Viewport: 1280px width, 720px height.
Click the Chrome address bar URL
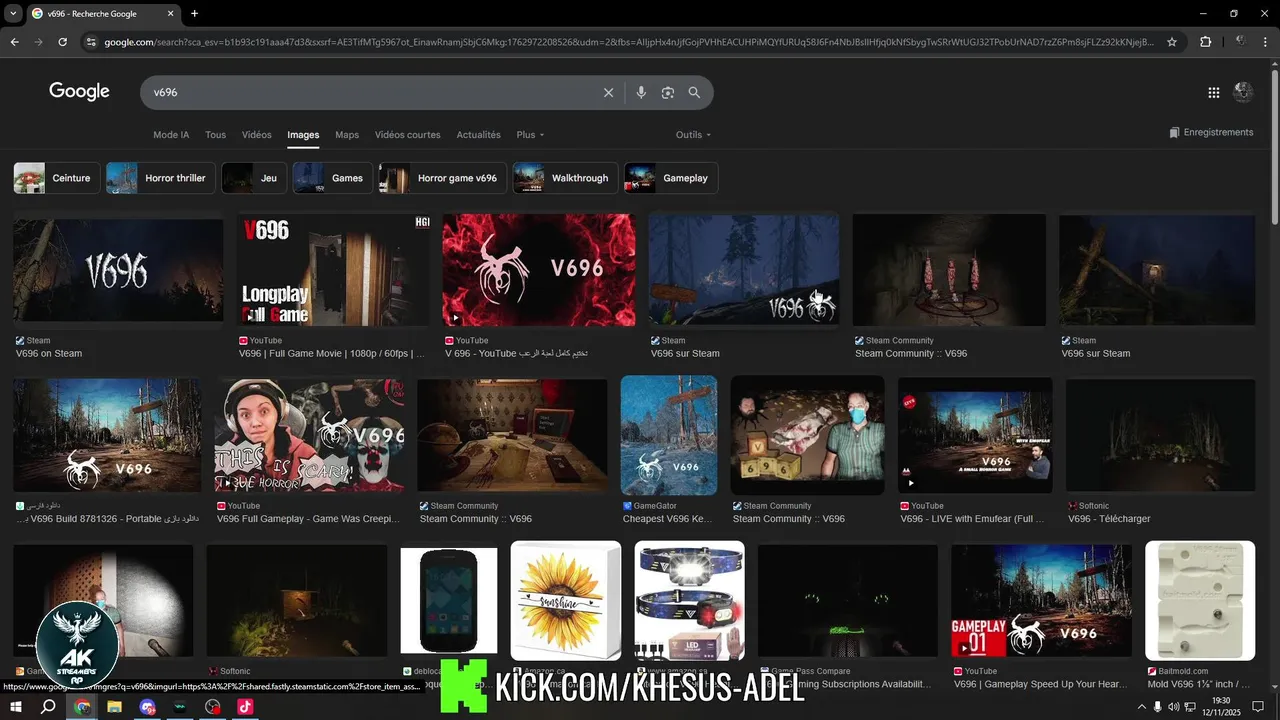coord(630,42)
